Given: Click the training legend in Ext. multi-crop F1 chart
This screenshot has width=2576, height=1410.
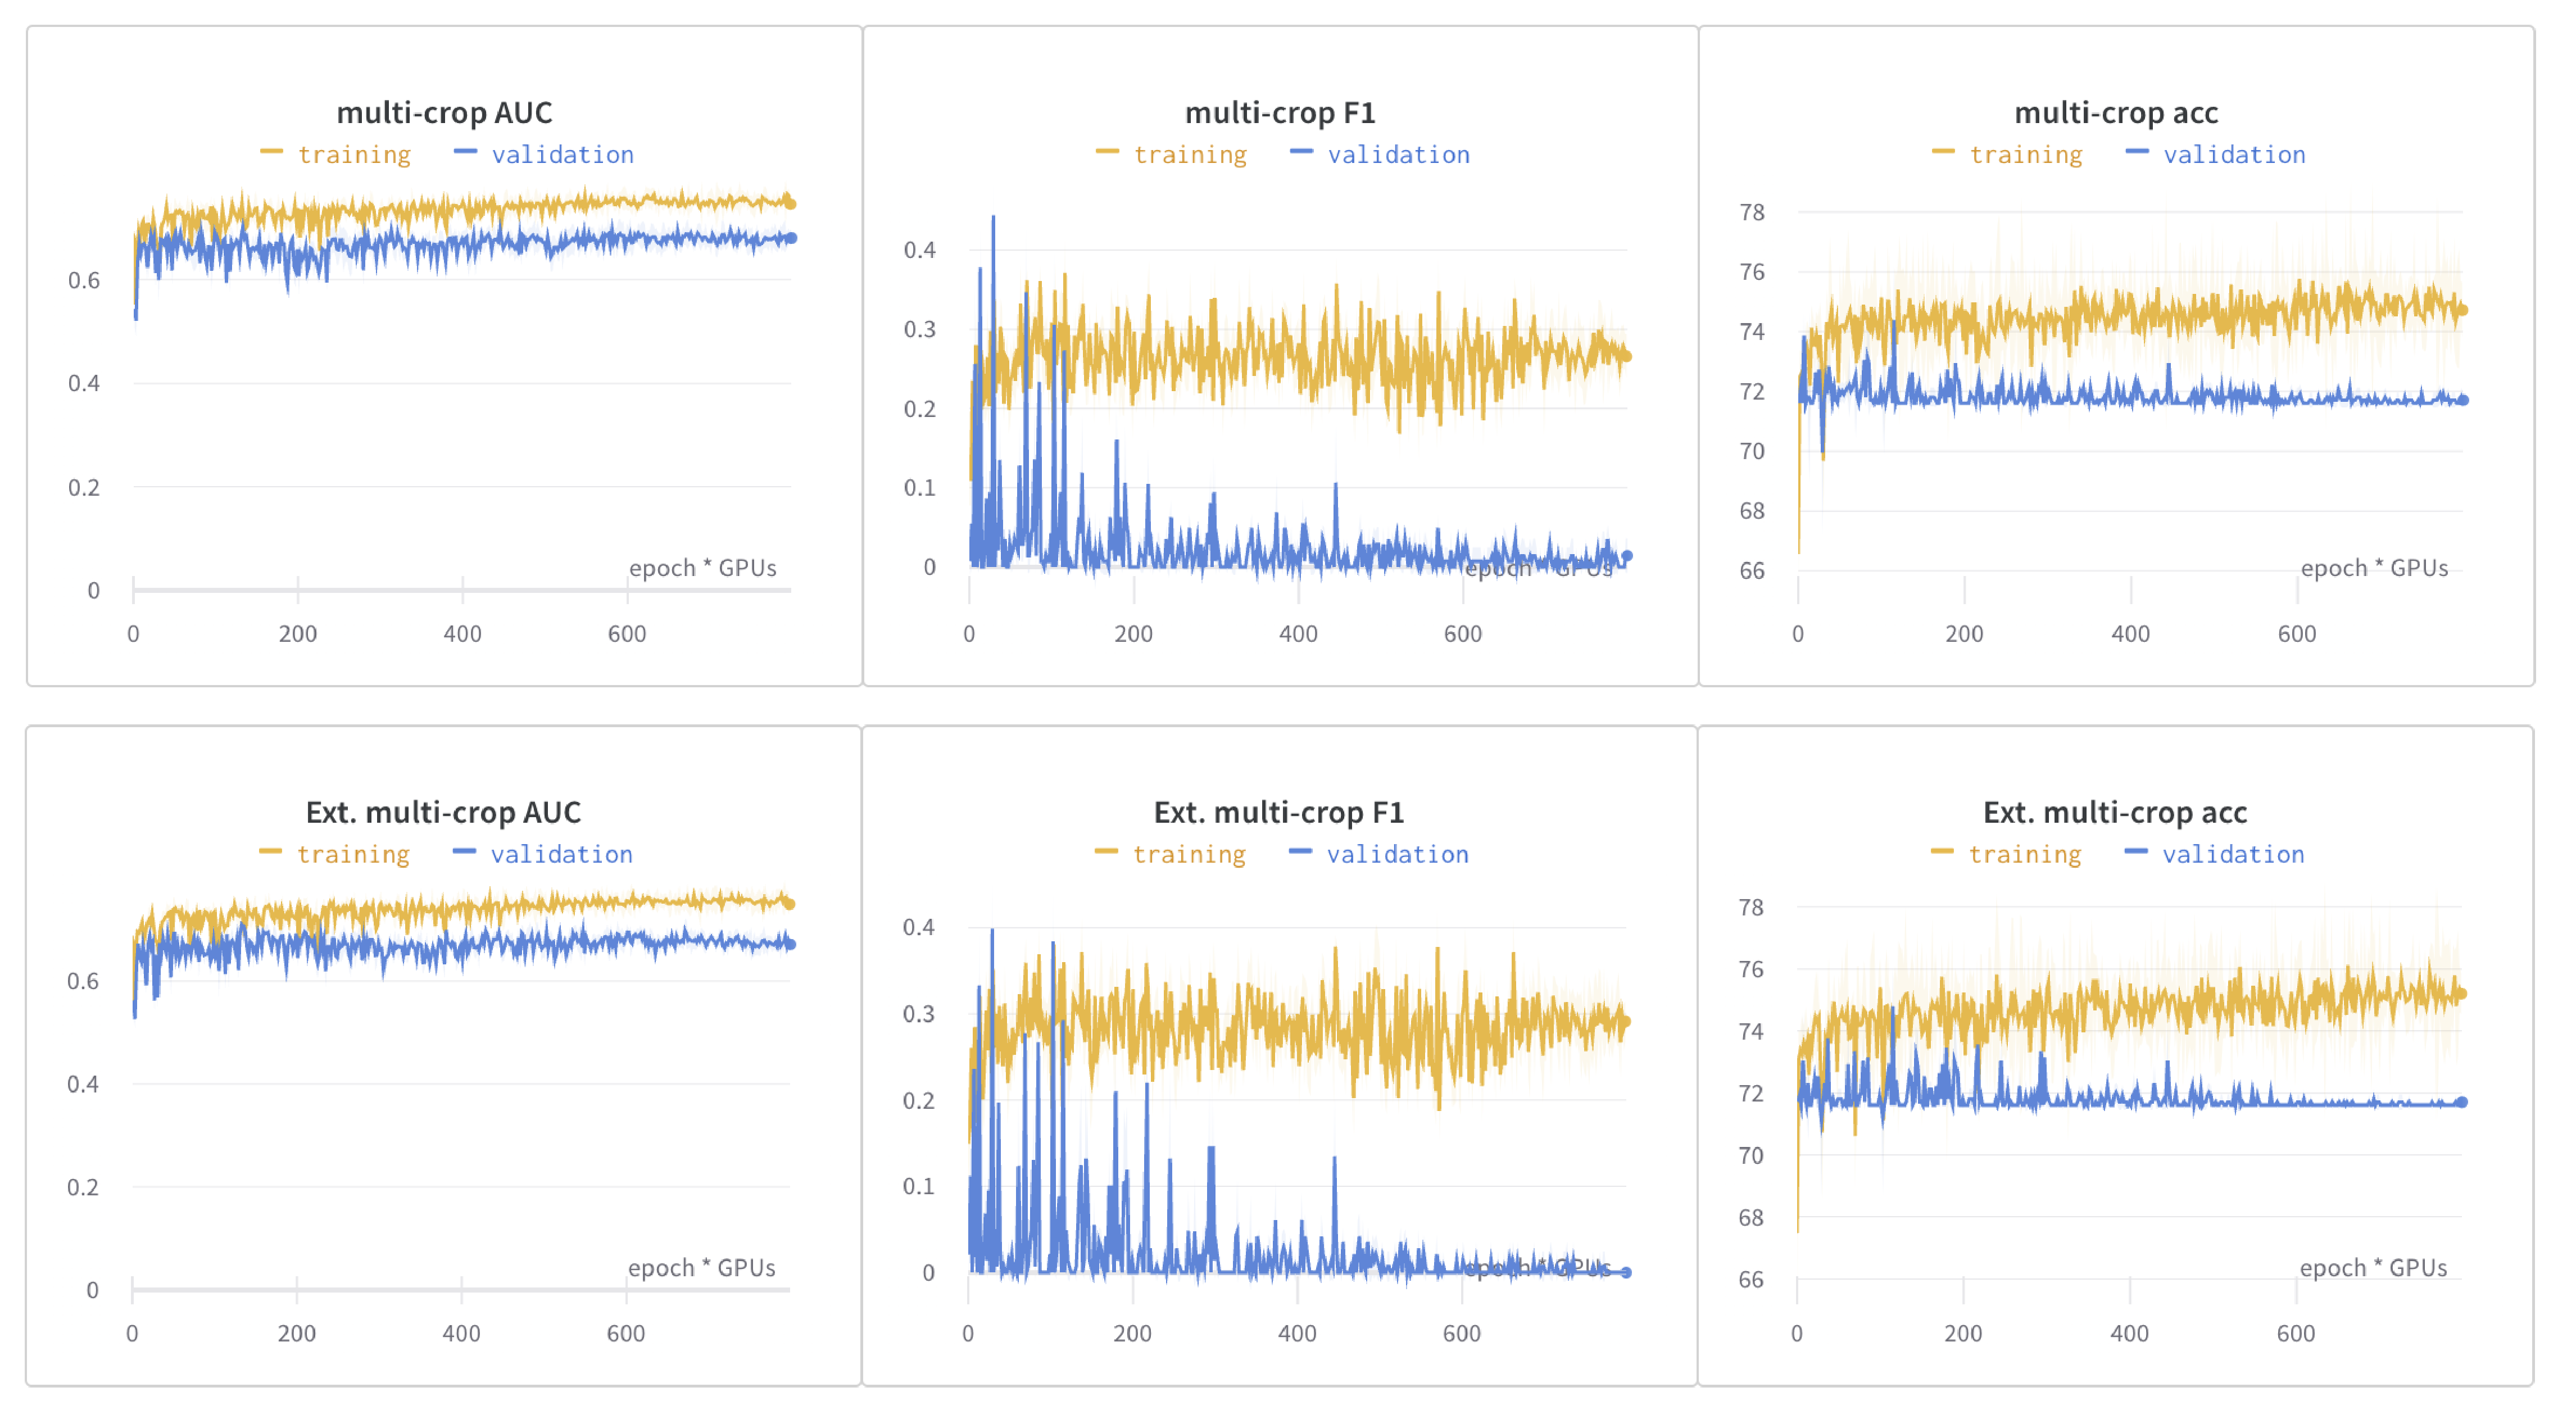Looking at the screenshot, I should [x=1170, y=854].
